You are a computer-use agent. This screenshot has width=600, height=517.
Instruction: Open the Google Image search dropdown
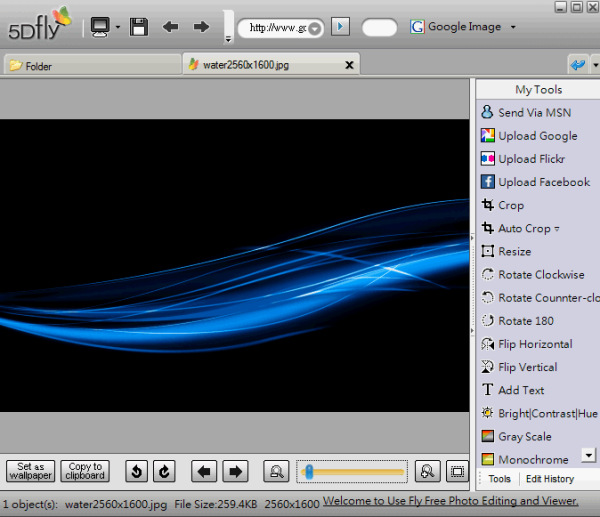513,27
